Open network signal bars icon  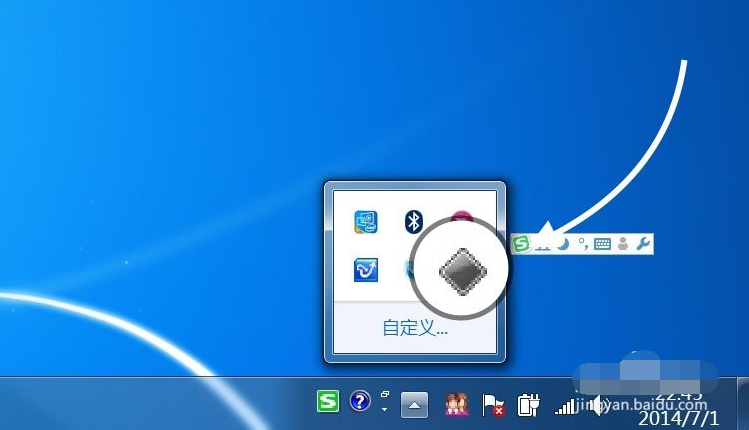(x=567, y=405)
